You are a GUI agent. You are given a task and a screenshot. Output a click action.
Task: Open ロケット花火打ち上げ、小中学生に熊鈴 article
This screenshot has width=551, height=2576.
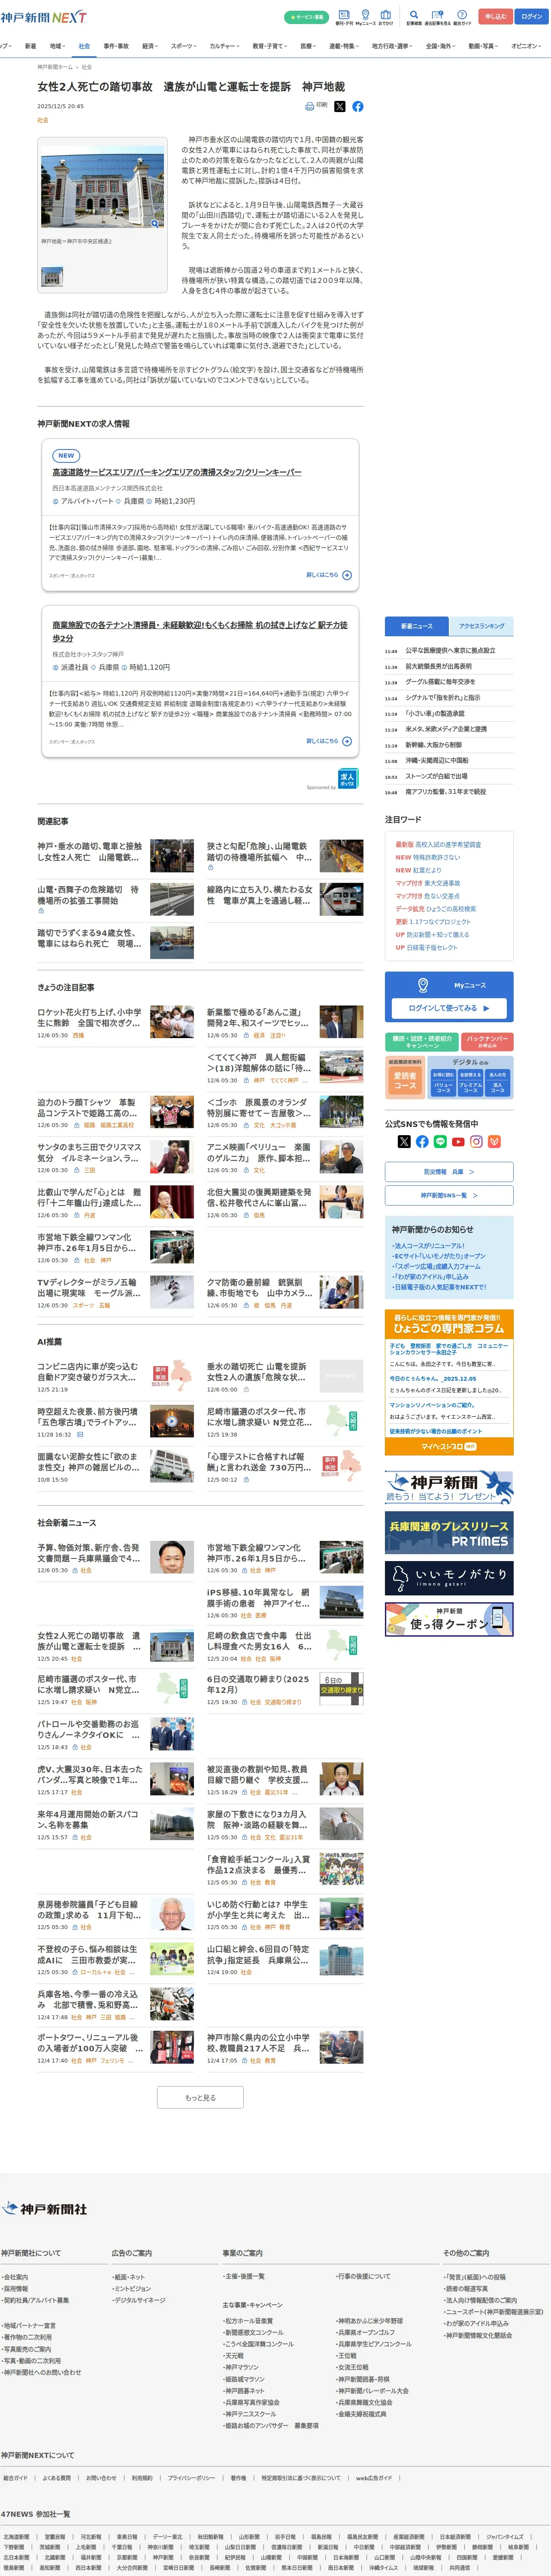[x=90, y=1018]
